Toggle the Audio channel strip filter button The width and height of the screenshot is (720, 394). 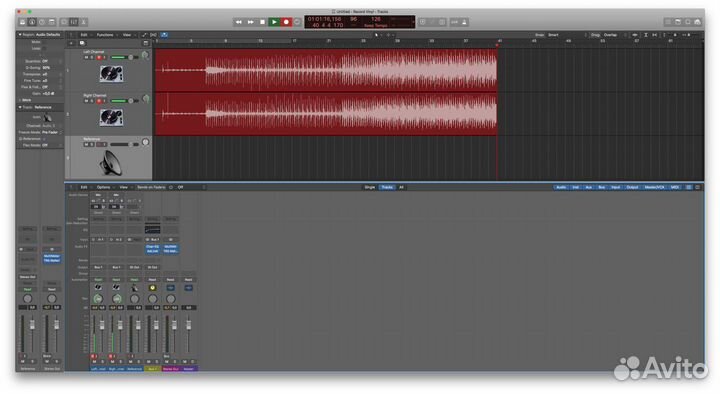pos(561,187)
